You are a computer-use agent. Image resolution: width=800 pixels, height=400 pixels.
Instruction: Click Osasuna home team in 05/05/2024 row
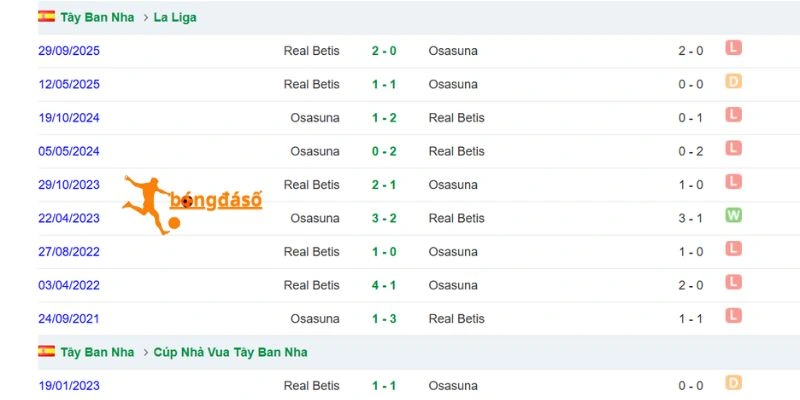(x=315, y=152)
